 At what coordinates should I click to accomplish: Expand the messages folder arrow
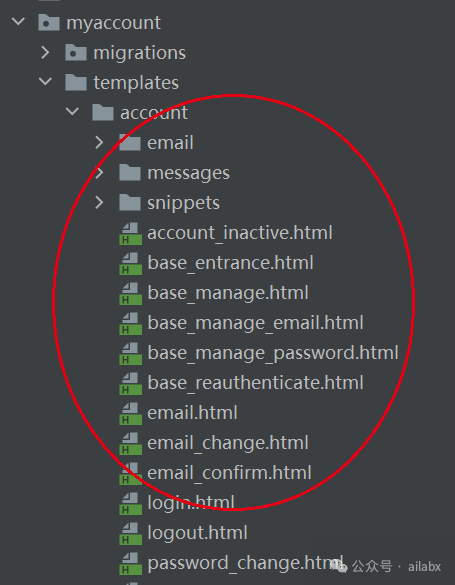(99, 173)
